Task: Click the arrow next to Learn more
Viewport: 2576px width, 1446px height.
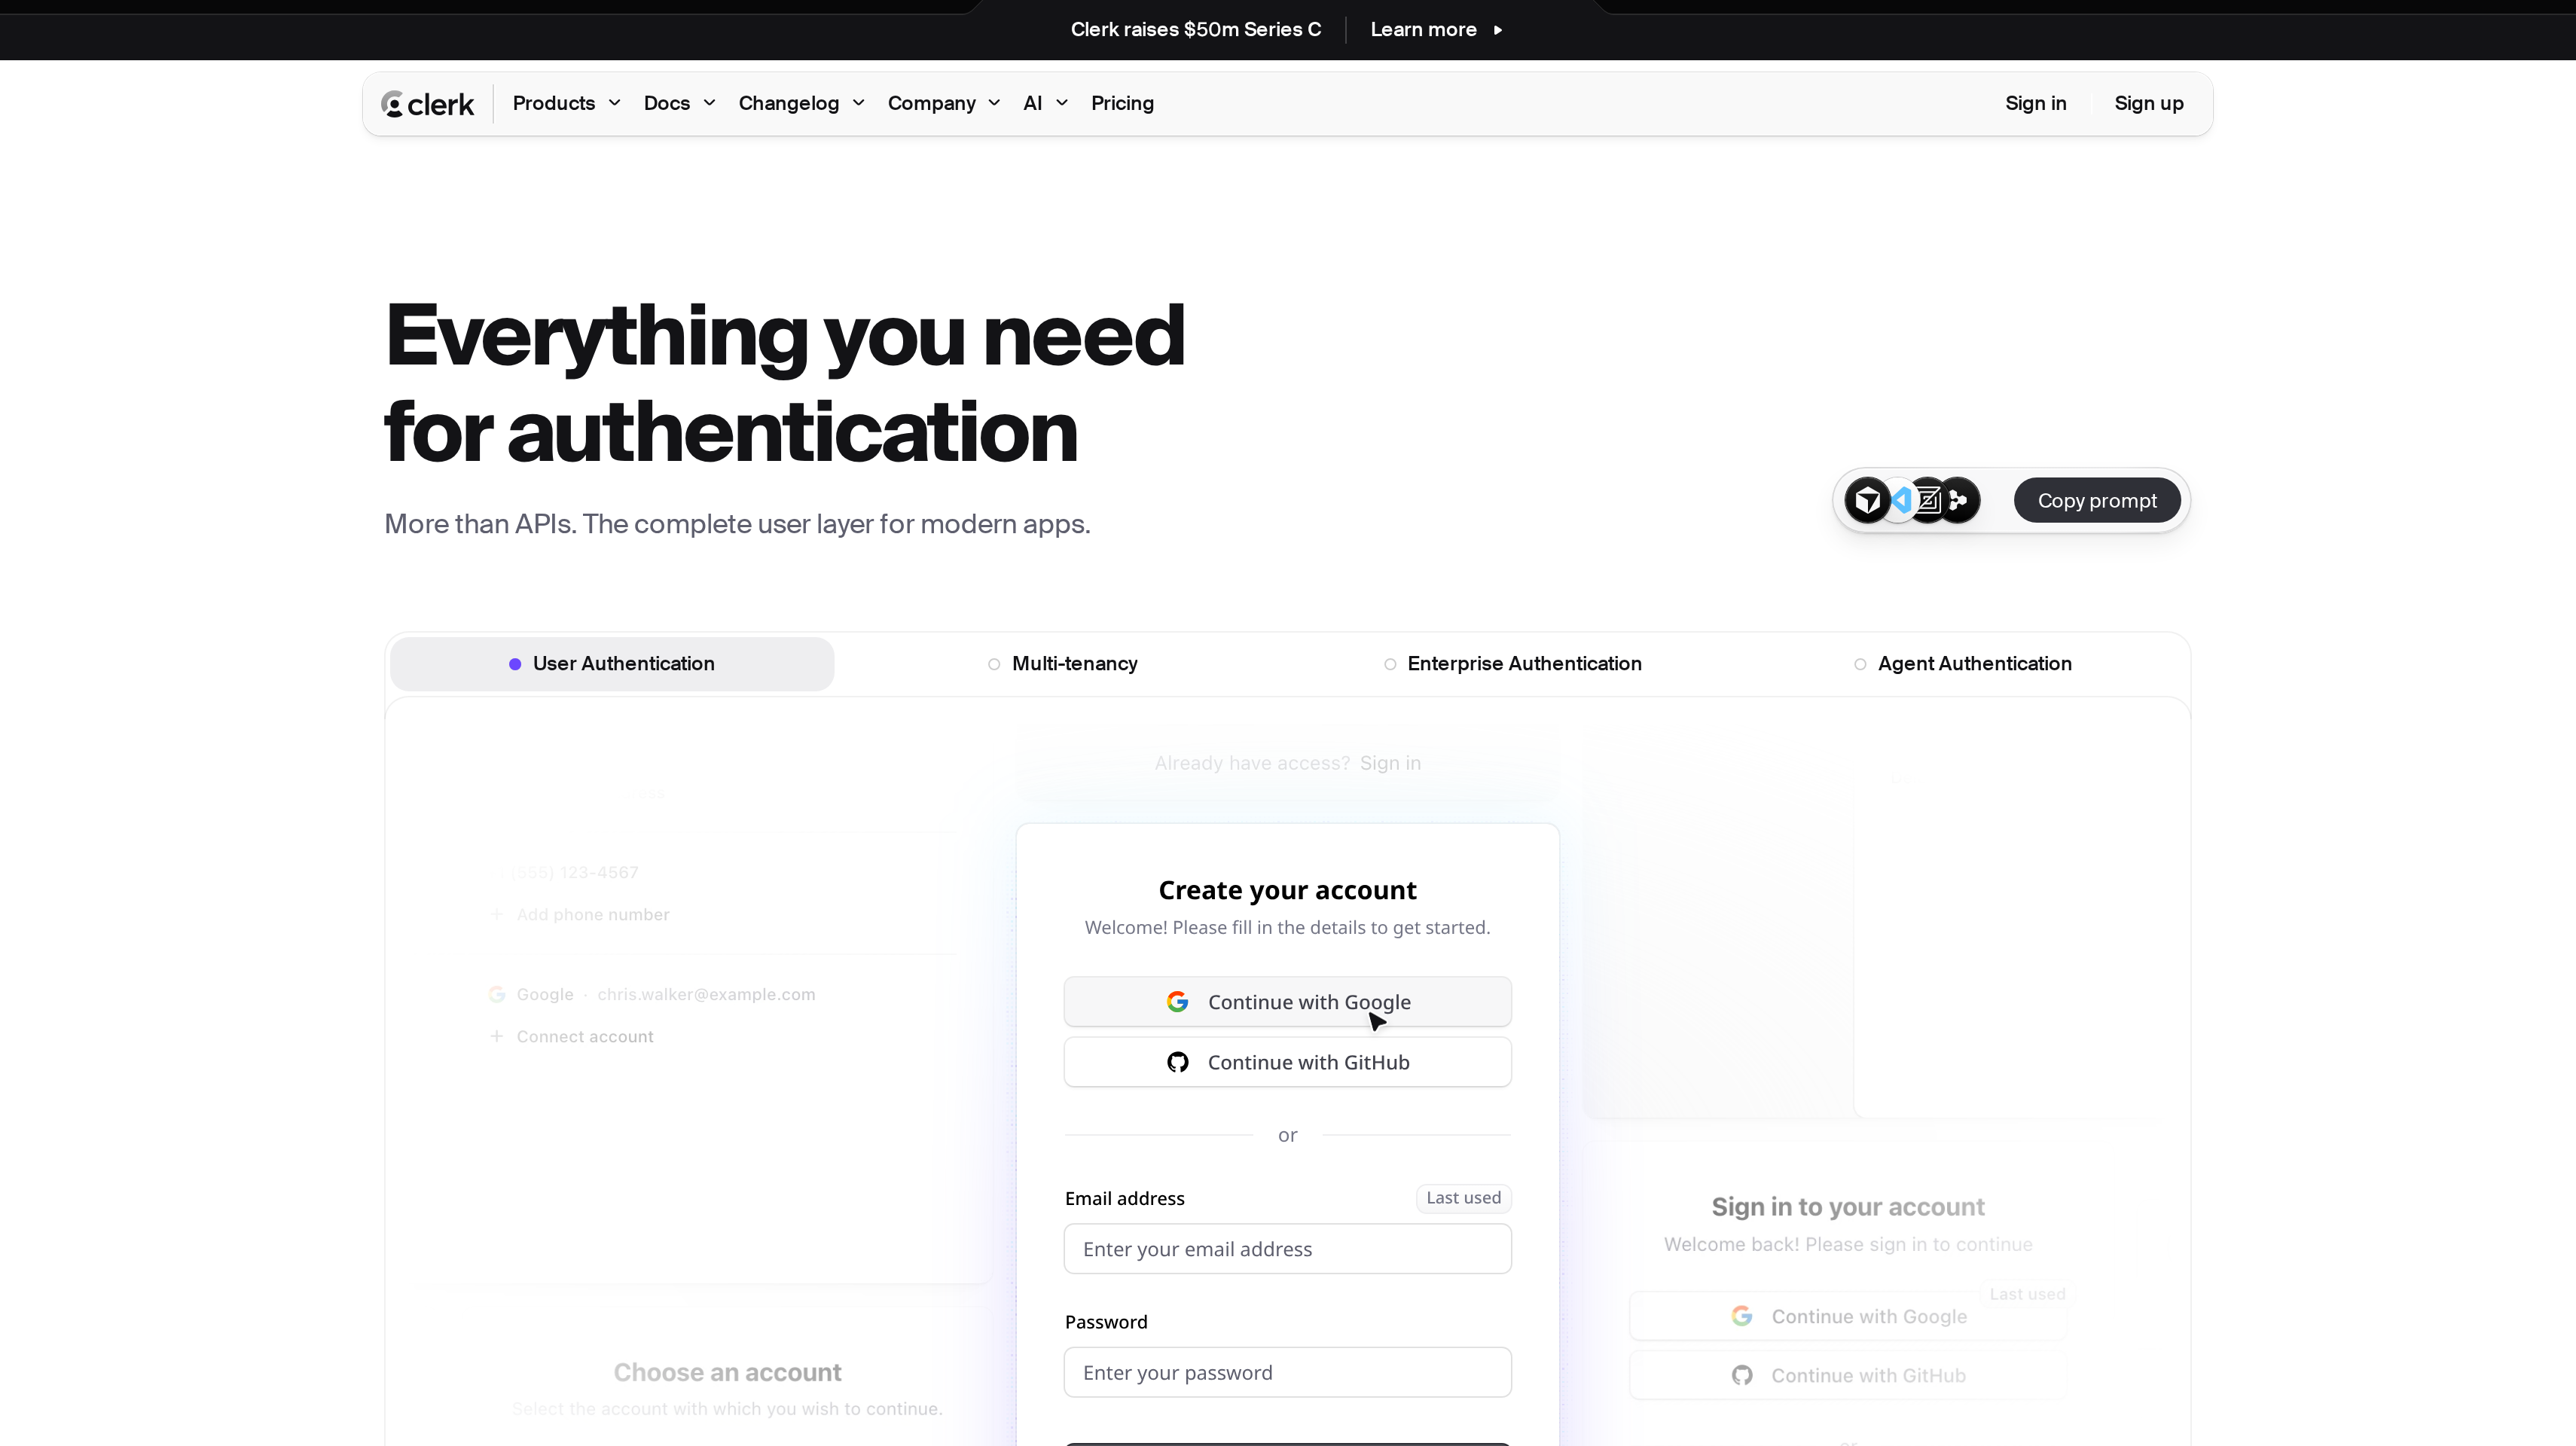Action: point(1498,30)
